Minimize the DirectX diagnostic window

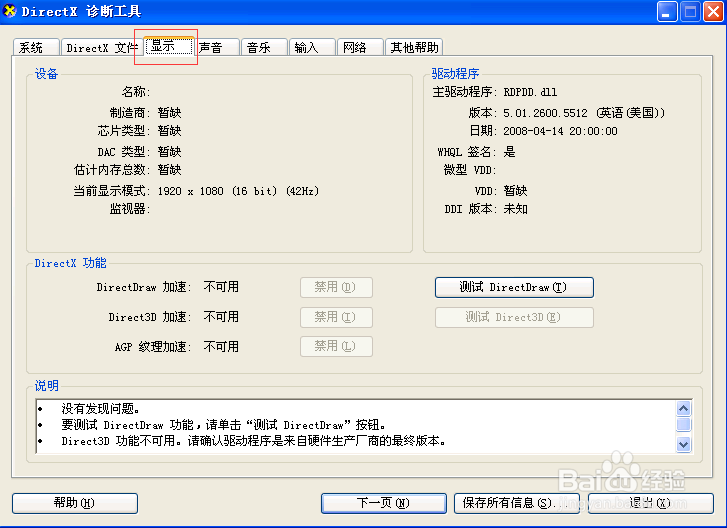point(667,12)
